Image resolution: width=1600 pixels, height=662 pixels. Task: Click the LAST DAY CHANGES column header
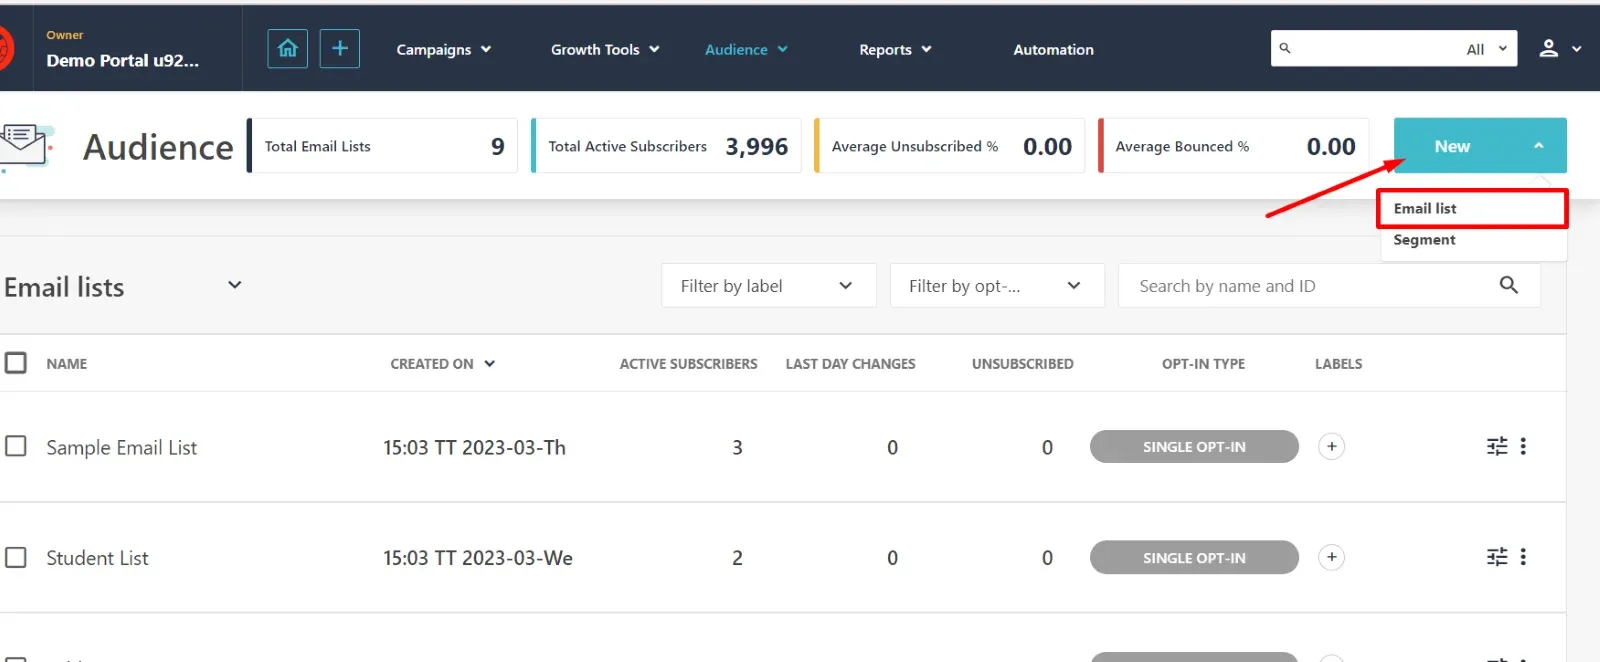coord(850,364)
